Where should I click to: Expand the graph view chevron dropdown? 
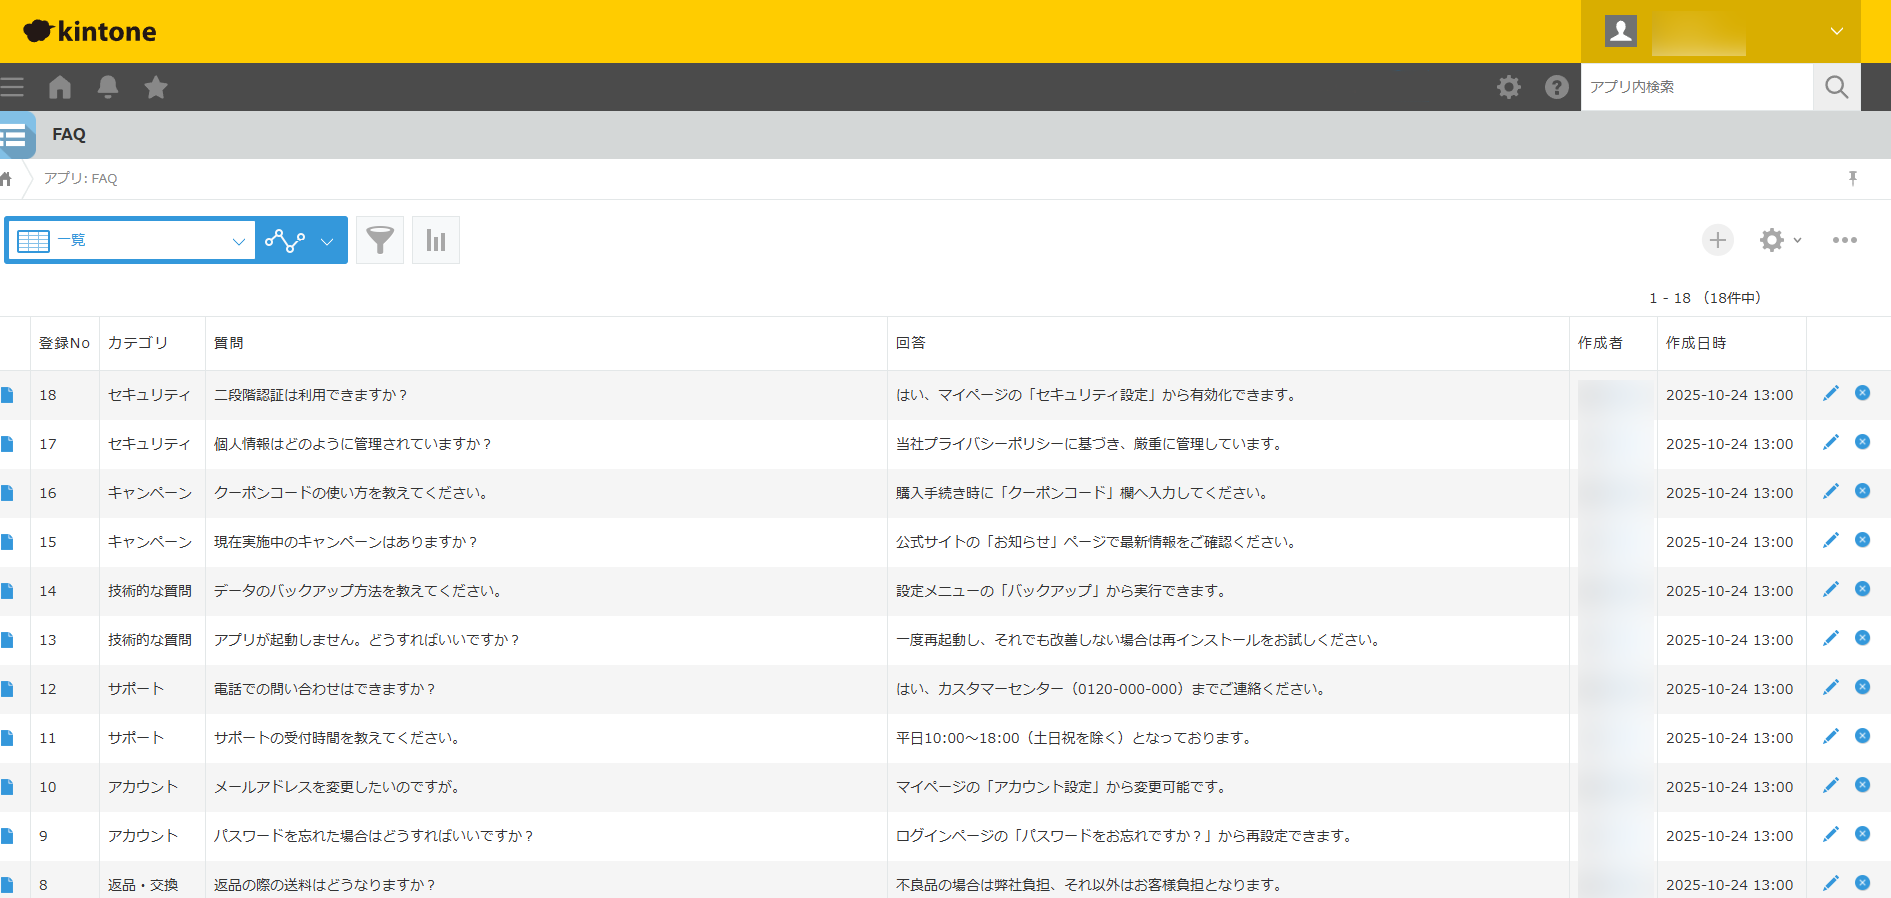(327, 241)
